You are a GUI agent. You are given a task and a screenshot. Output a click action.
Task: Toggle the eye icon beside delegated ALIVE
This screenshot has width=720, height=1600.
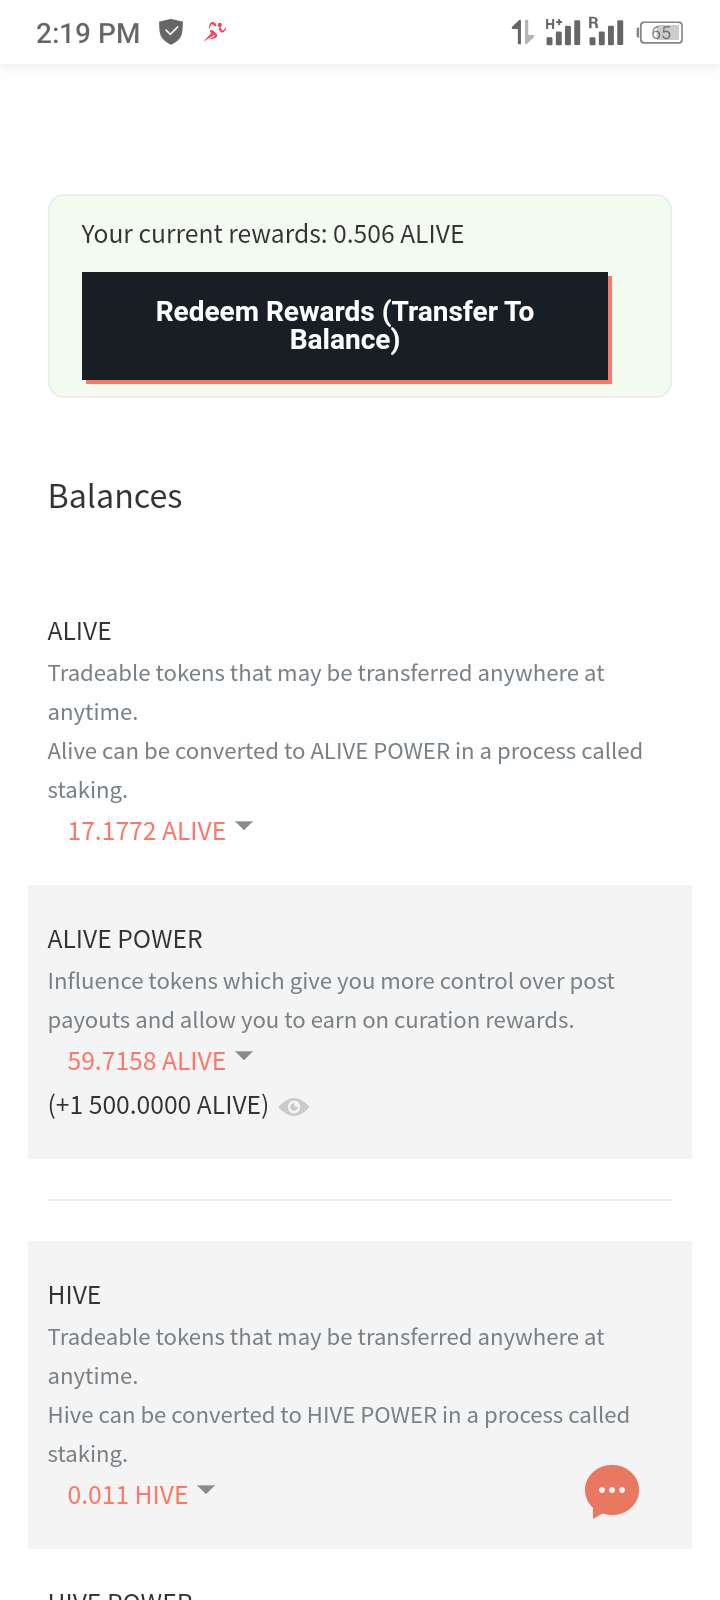(294, 1107)
